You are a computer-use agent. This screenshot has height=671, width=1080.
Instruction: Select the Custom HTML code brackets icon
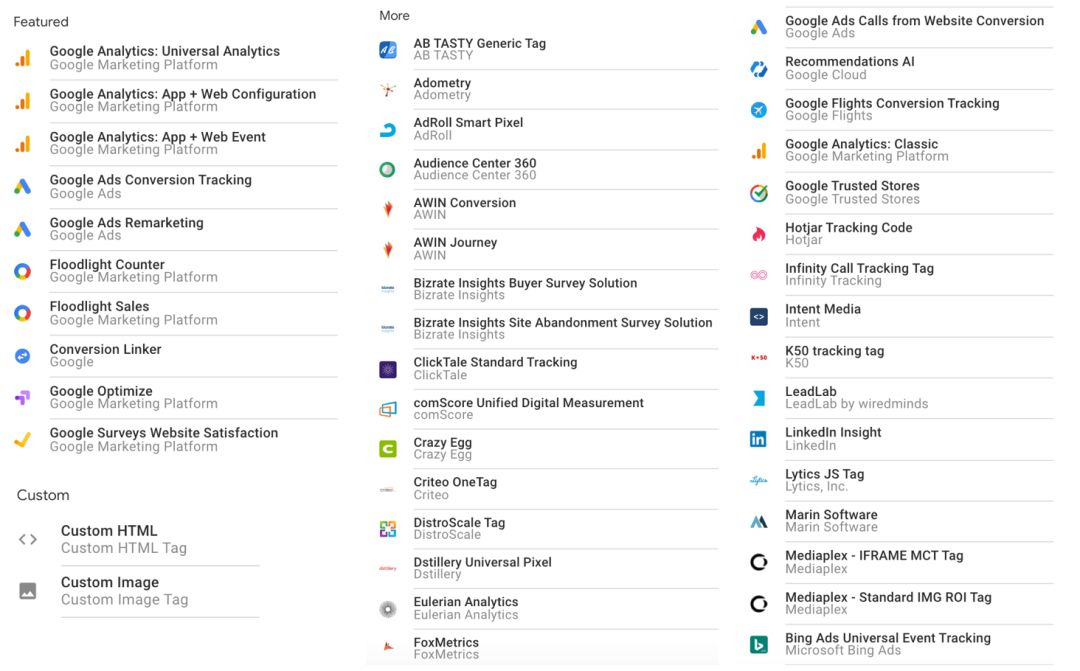[x=28, y=539]
